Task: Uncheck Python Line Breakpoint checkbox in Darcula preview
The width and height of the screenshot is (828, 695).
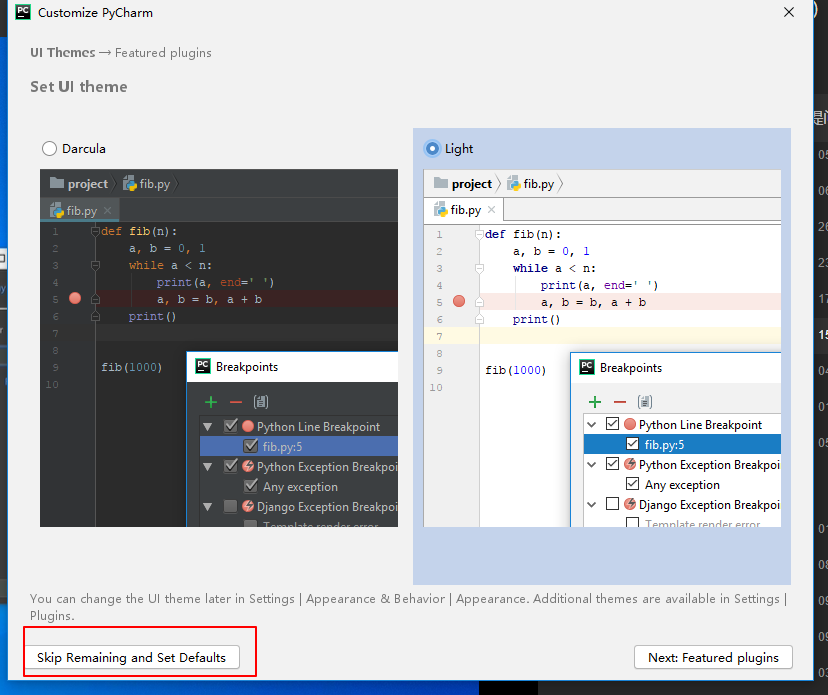Action: (231, 426)
